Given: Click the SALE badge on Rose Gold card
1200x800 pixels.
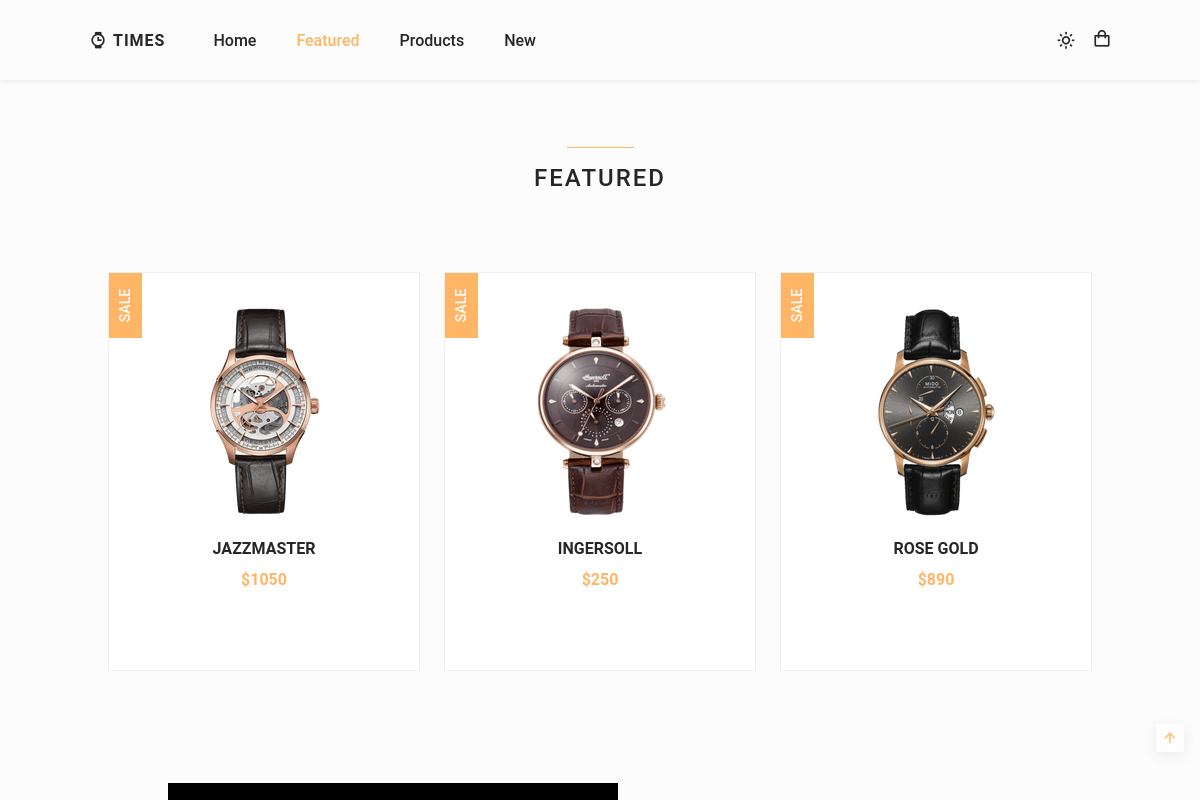Looking at the screenshot, I should coord(797,305).
